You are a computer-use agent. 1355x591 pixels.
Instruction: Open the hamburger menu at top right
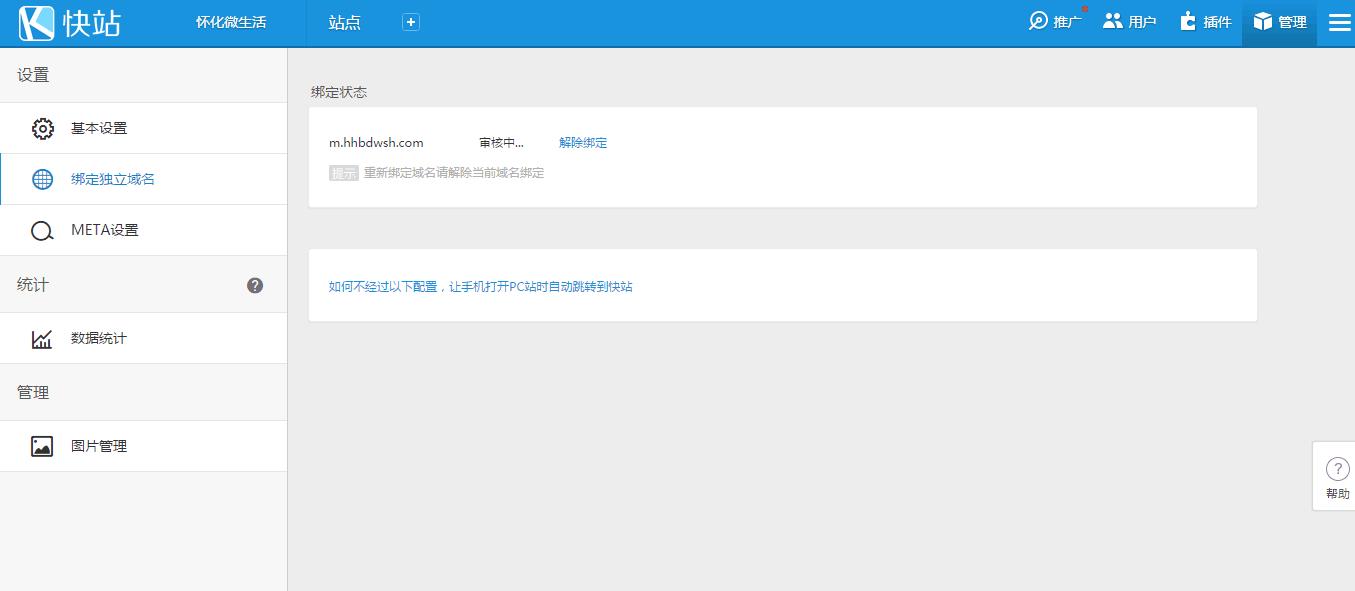1339,21
